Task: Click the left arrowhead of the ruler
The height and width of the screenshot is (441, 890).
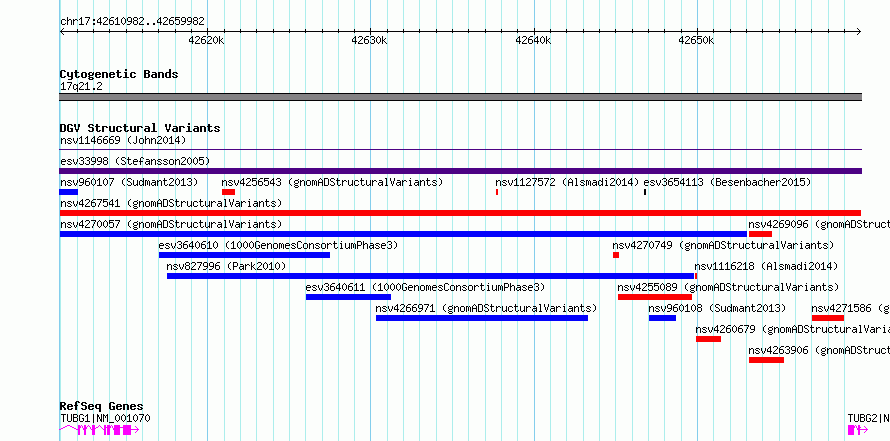Action: pos(62,32)
